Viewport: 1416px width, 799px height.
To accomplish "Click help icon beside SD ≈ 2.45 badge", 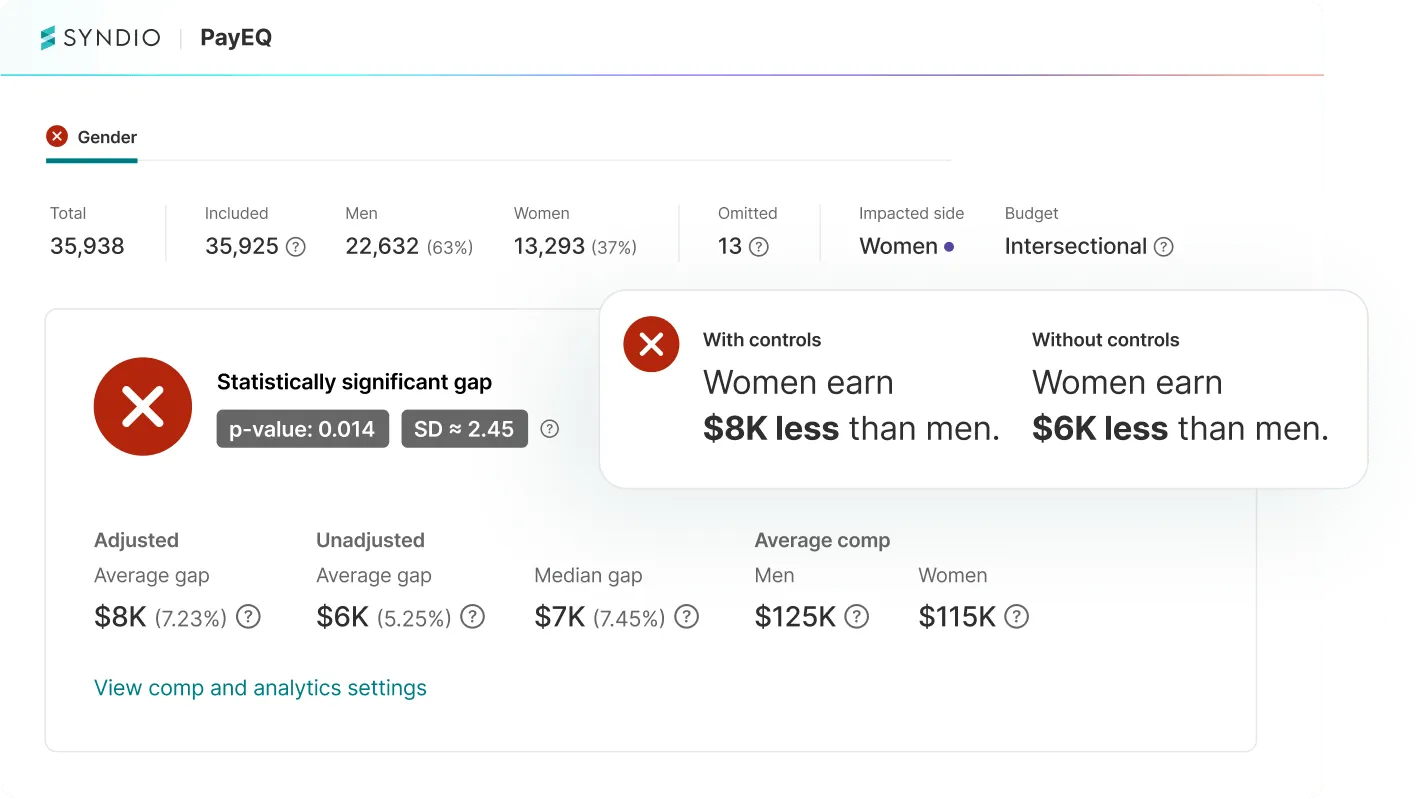I will pos(549,429).
